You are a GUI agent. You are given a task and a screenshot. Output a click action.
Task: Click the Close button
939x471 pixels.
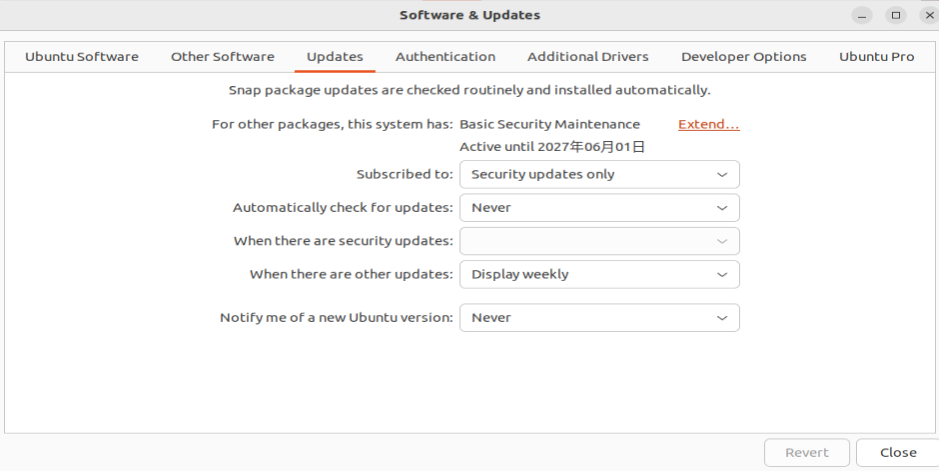898,452
